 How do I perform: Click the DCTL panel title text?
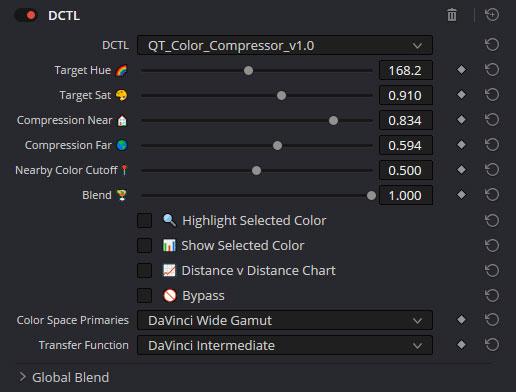click(x=64, y=16)
